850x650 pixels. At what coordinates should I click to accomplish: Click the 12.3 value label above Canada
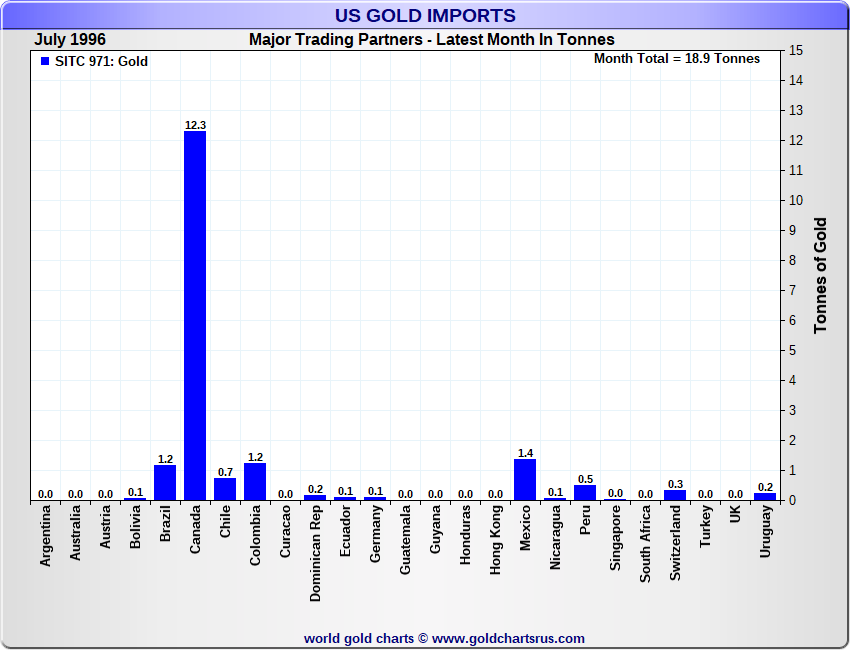[x=195, y=125]
